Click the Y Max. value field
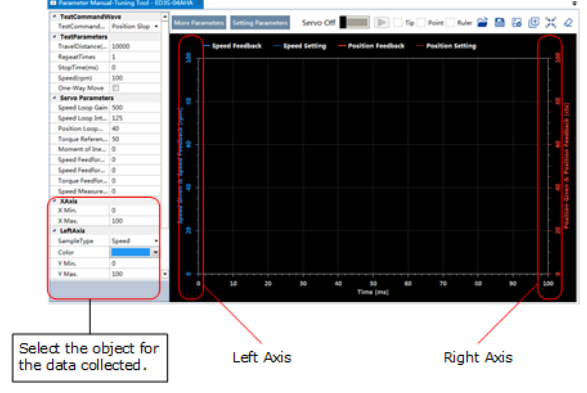The image size is (587, 393). point(135,274)
